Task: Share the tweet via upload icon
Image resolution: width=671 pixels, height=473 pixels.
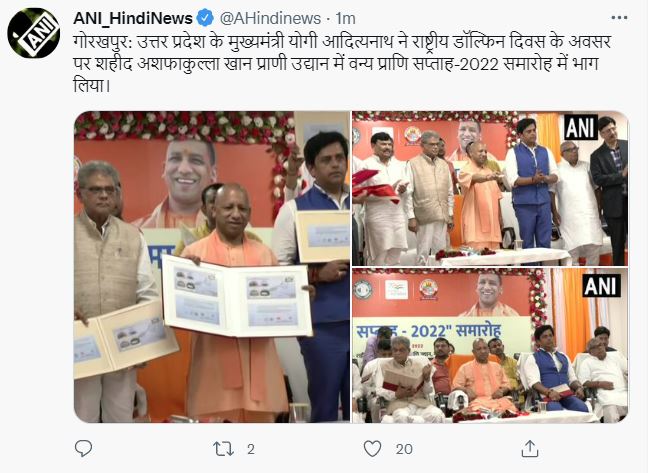Action: click(529, 448)
